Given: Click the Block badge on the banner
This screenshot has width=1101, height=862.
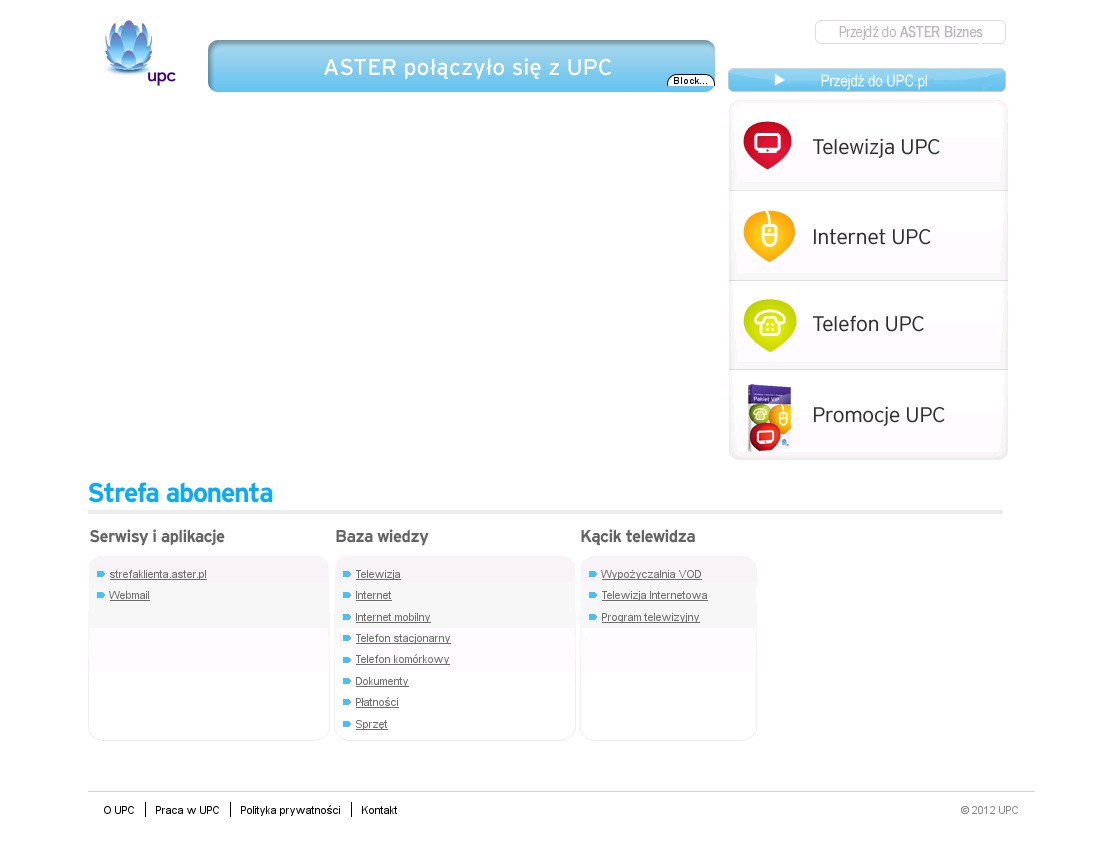Looking at the screenshot, I should 690,81.
